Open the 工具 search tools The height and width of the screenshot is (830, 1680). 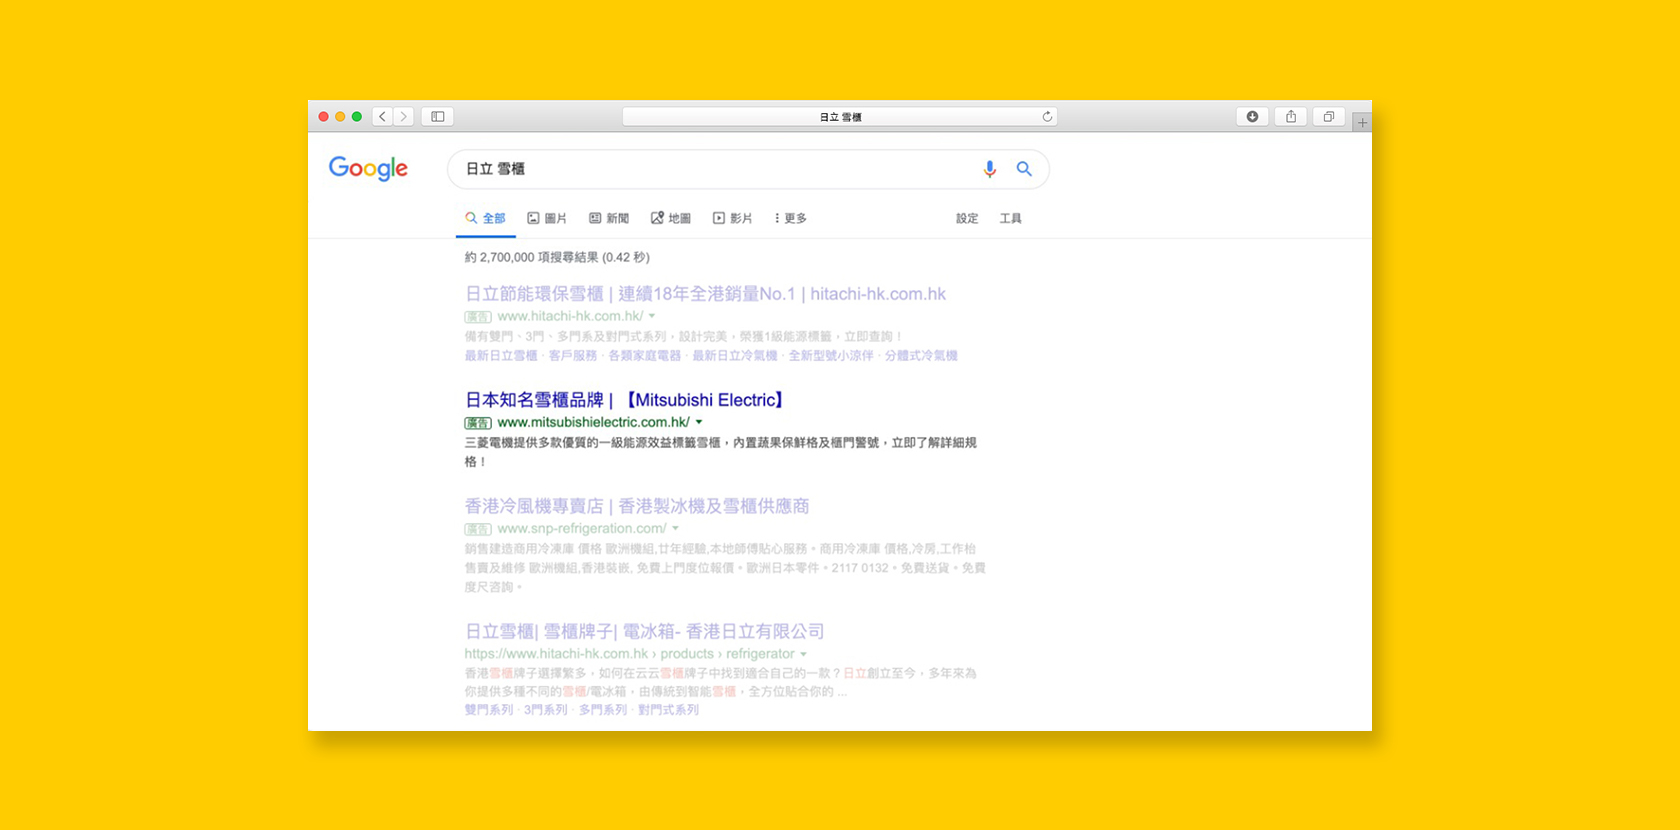1011,218
